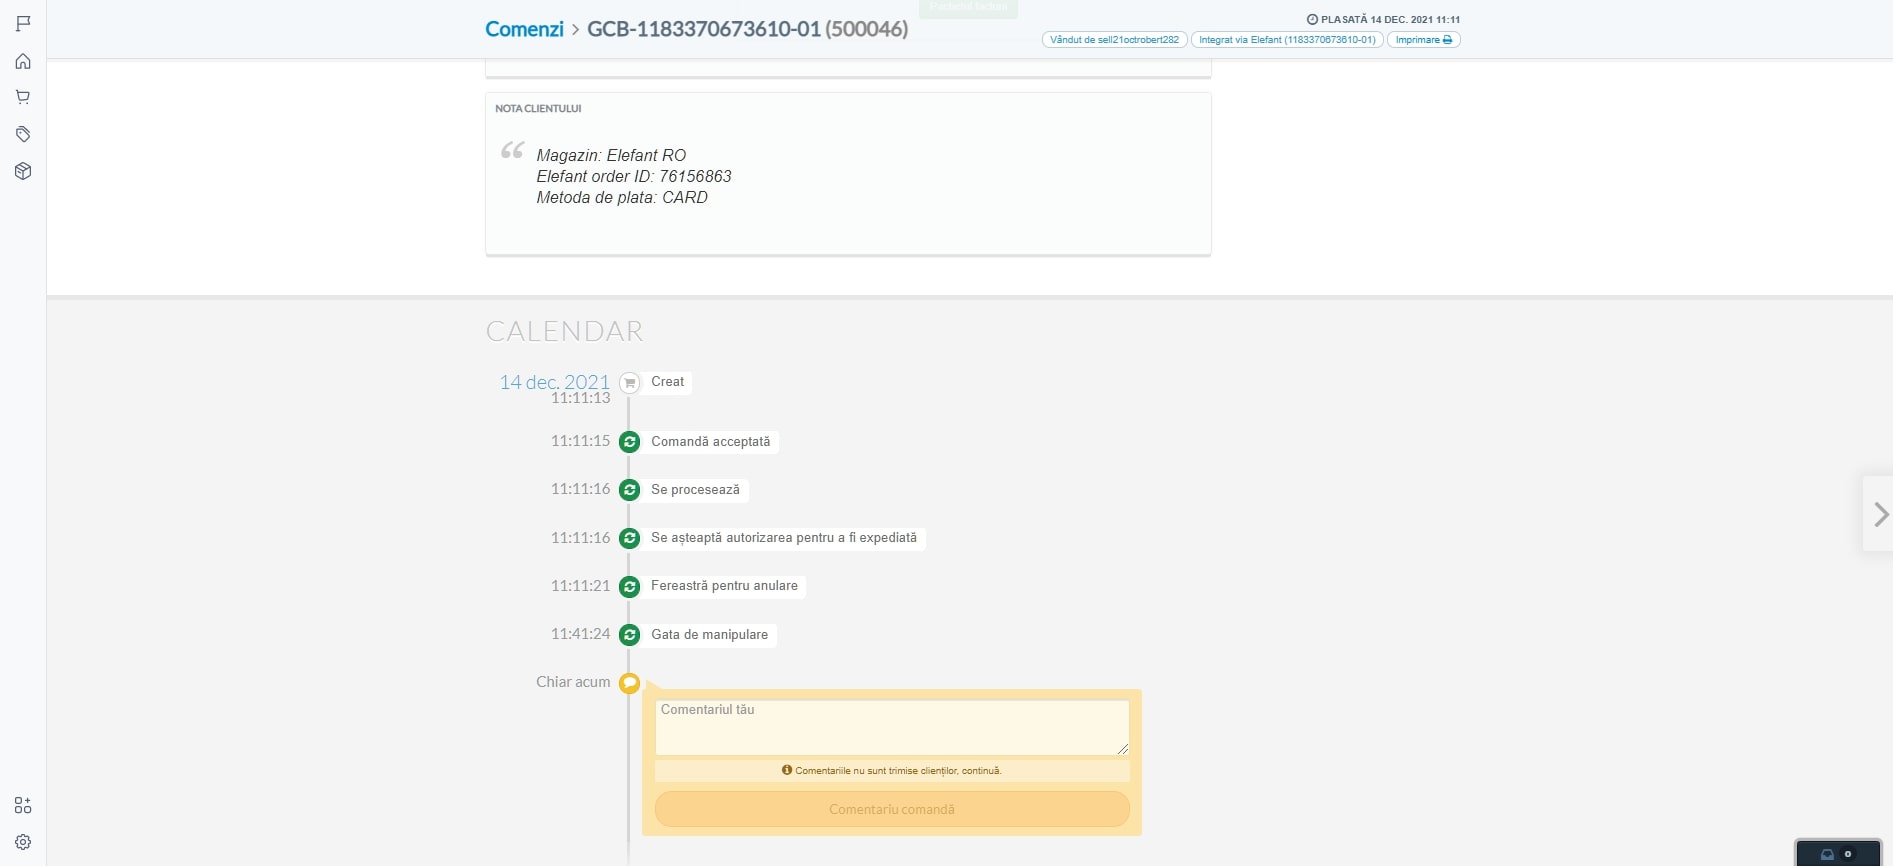Click the 'Creat' cart timeline marker
Image resolution: width=1893 pixels, height=866 pixels.
629,383
